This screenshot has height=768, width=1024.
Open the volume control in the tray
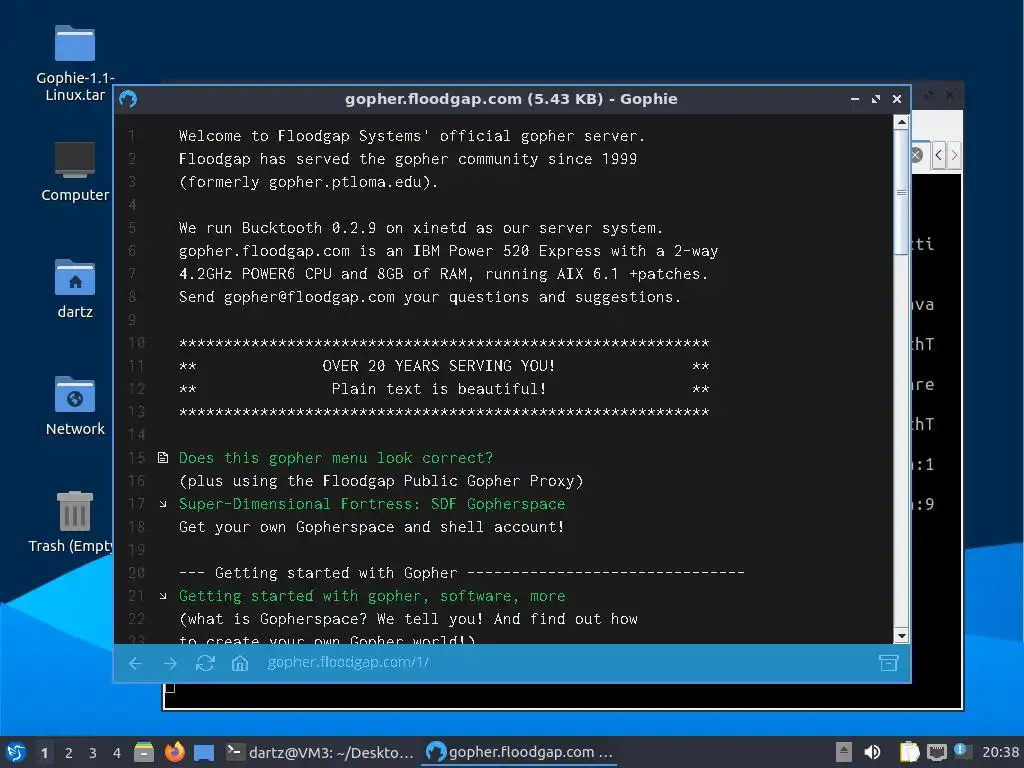(872, 752)
